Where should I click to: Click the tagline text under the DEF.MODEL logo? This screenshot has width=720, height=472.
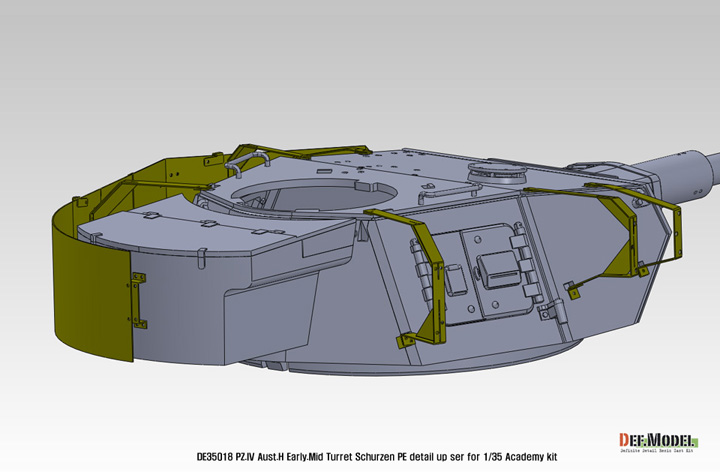click(x=658, y=462)
